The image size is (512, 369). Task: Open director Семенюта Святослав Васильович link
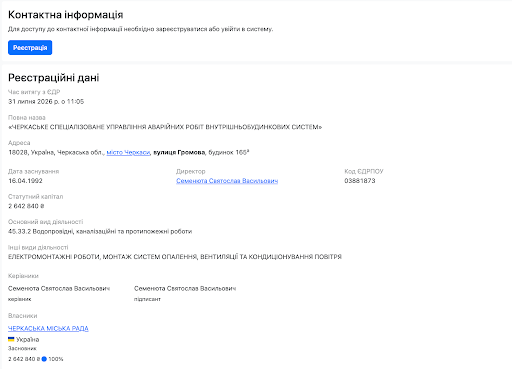pos(227,181)
